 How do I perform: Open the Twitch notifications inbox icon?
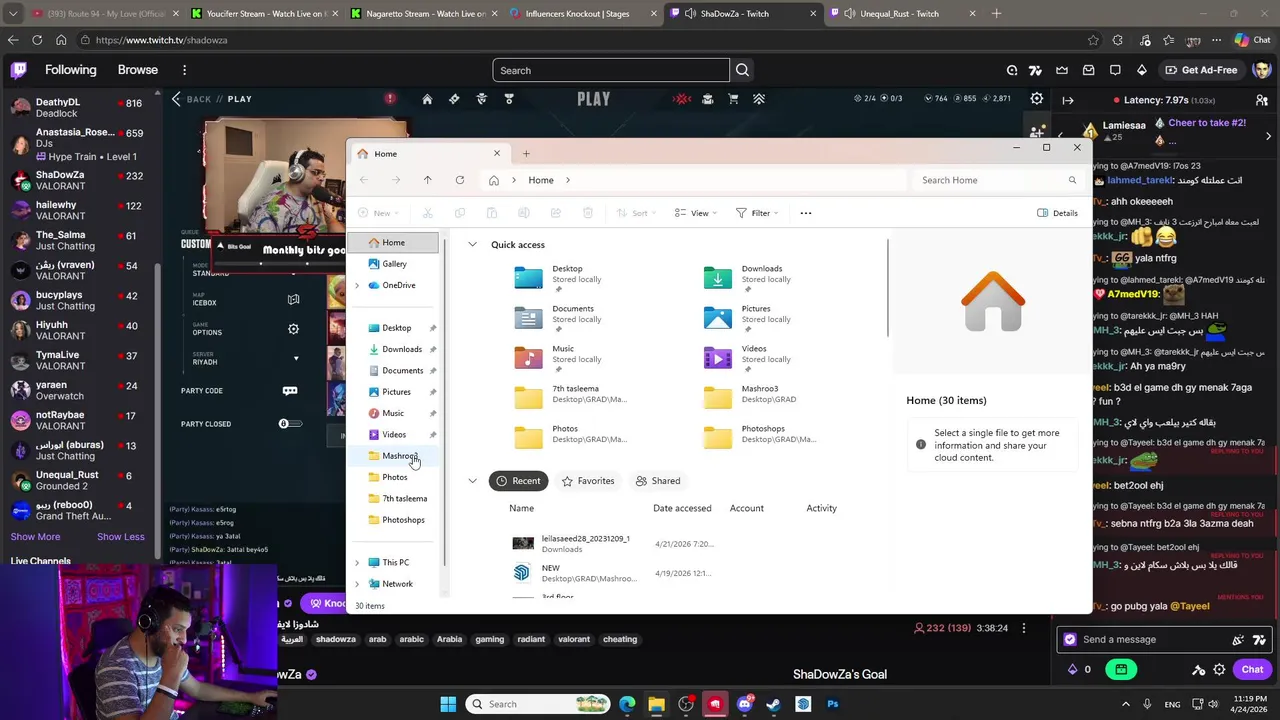click(x=1088, y=70)
